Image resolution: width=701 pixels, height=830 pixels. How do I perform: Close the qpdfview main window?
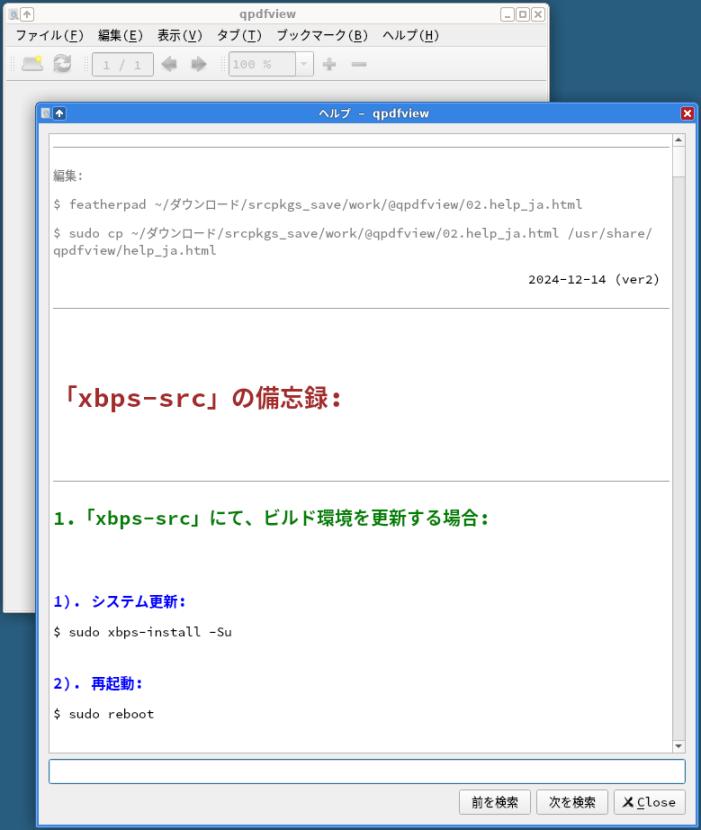537,14
